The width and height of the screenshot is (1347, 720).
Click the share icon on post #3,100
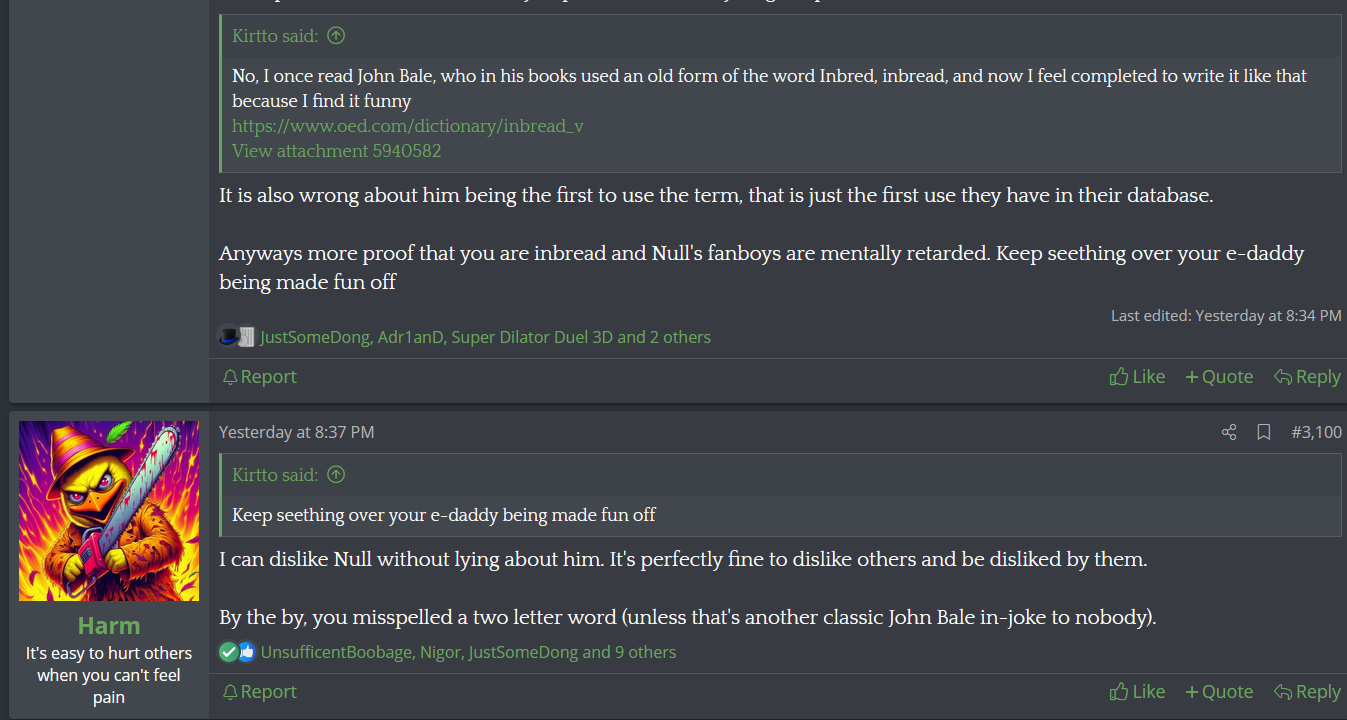coord(1229,432)
